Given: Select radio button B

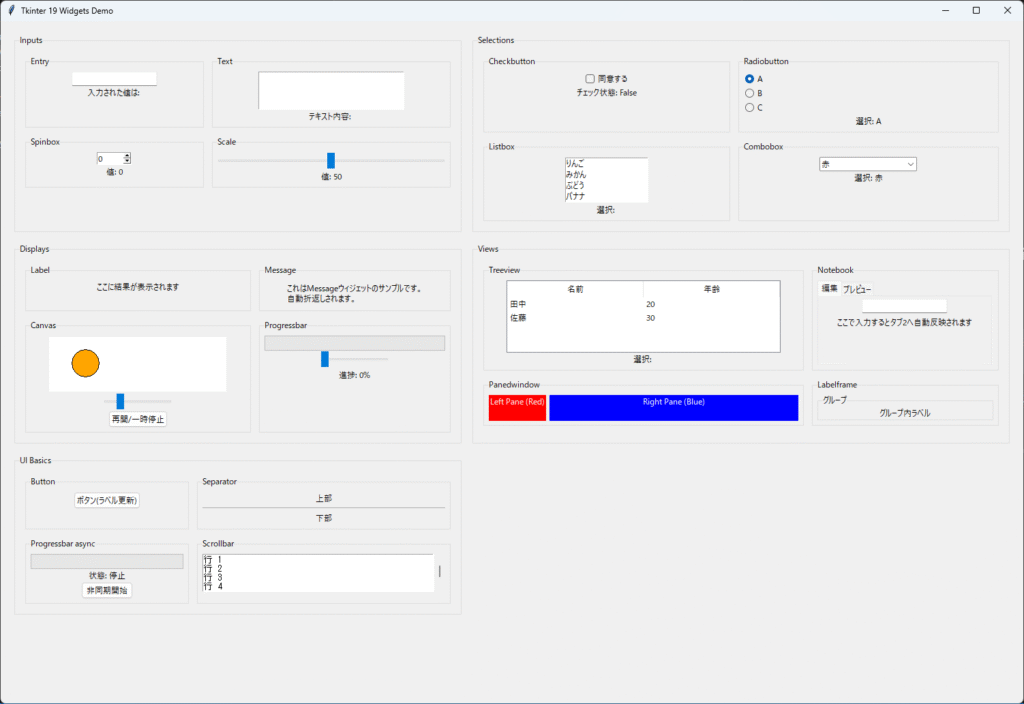Looking at the screenshot, I should pos(750,93).
